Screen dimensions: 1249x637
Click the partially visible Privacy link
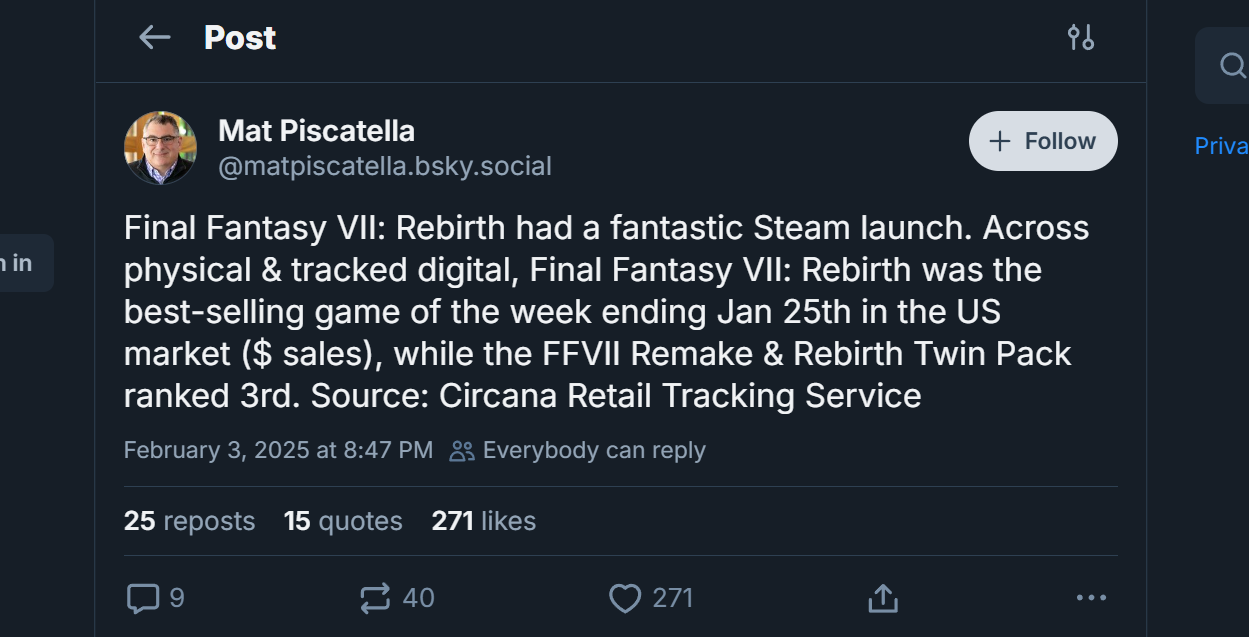pos(1222,146)
